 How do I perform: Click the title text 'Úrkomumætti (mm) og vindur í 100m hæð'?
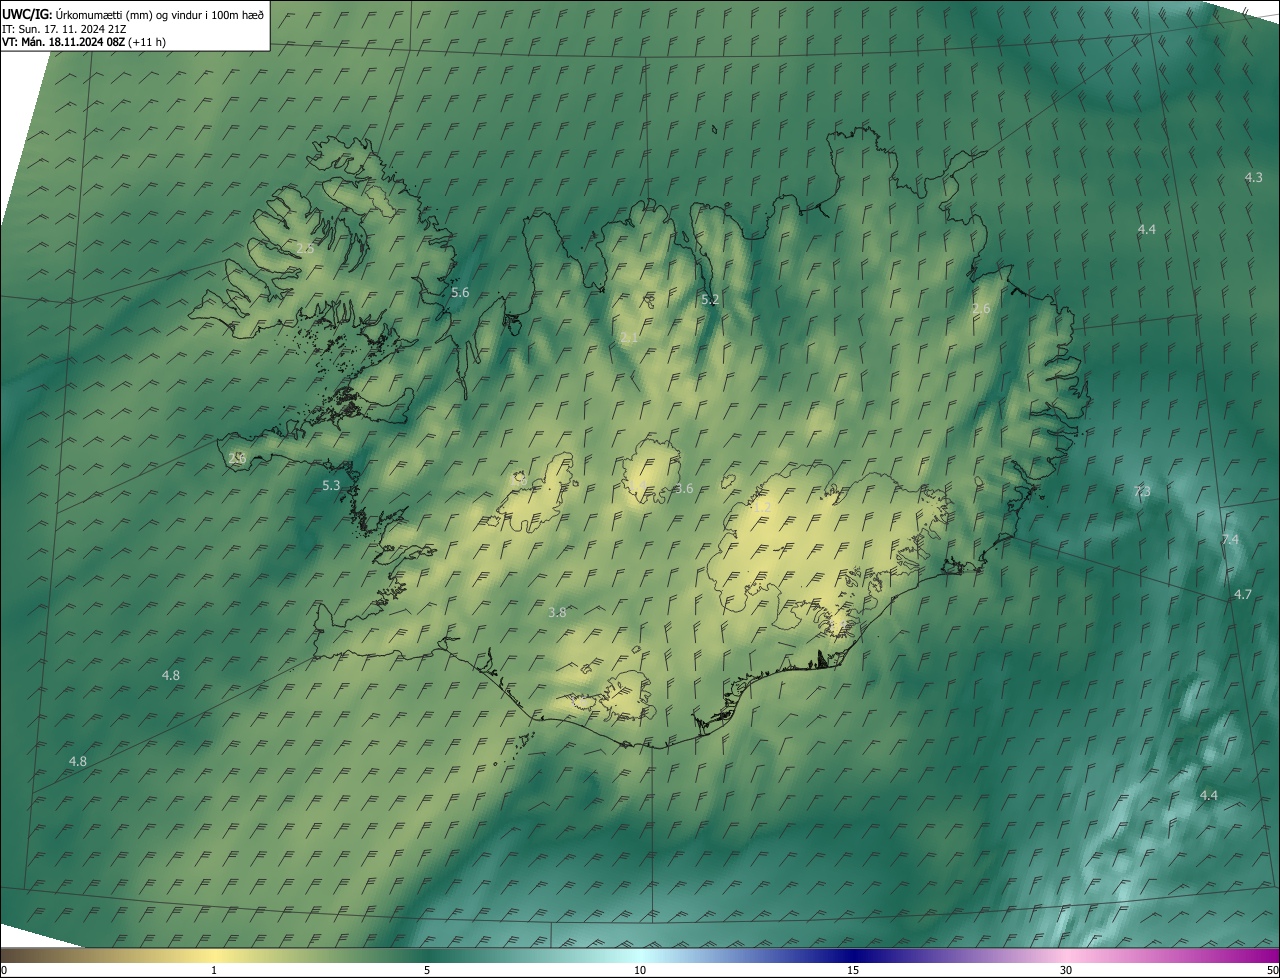(158, 13)
